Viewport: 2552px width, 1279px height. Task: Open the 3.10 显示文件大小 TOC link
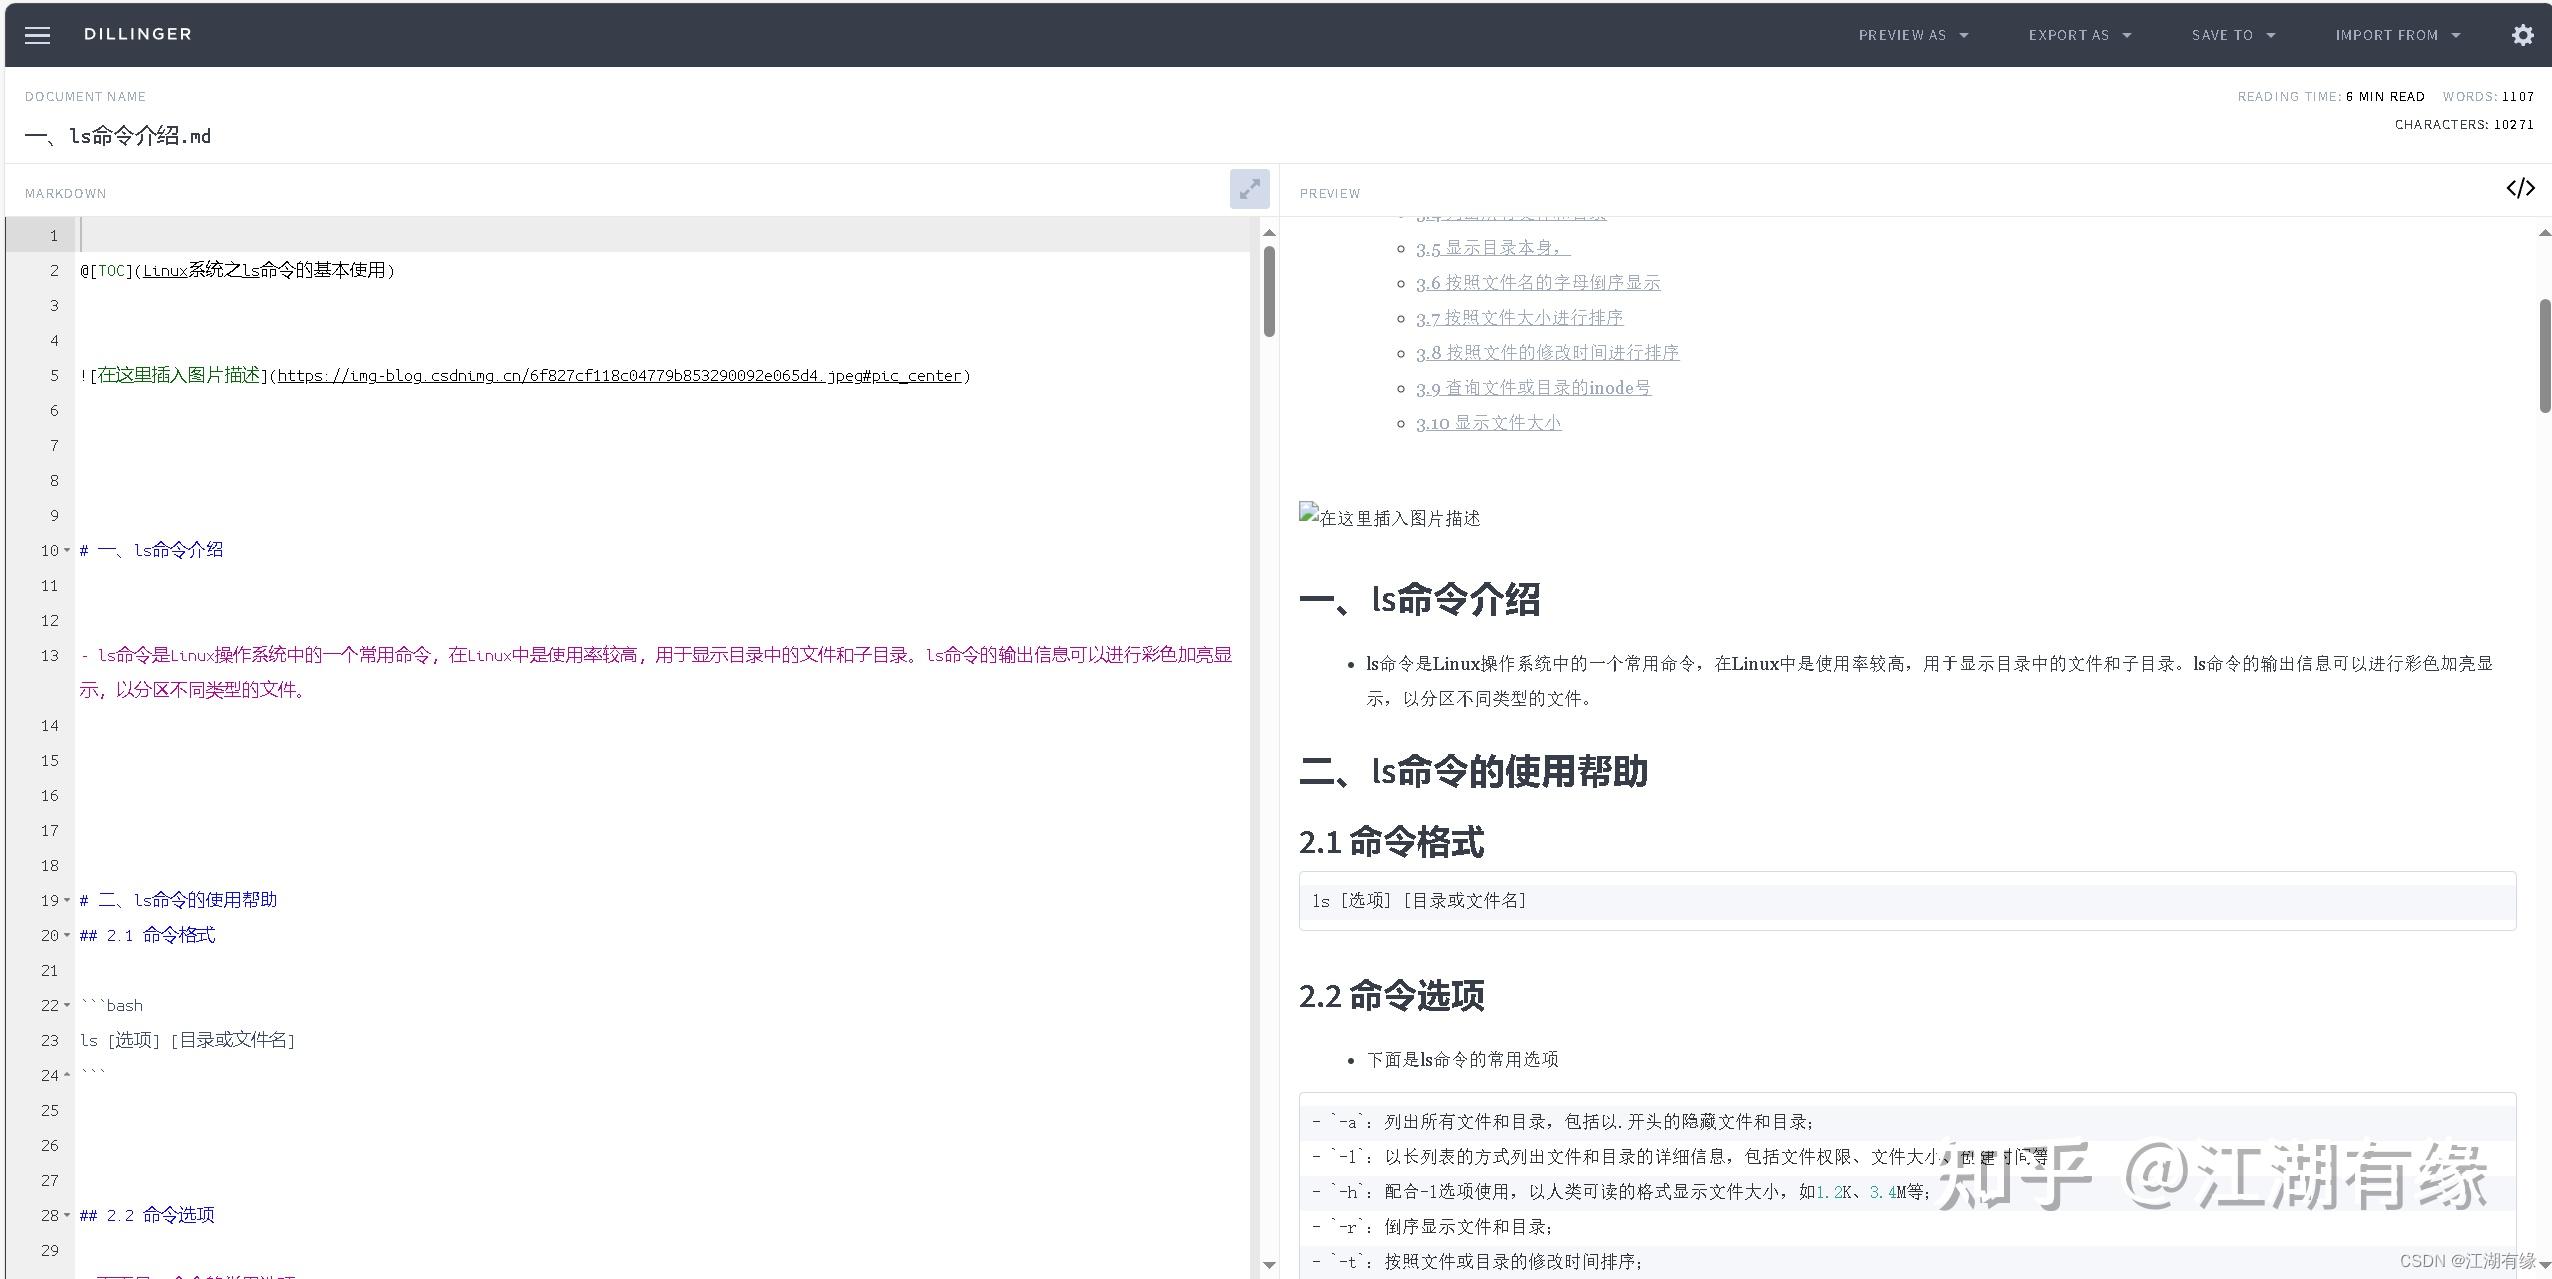pyautogui.click(x=1487, y=422)
